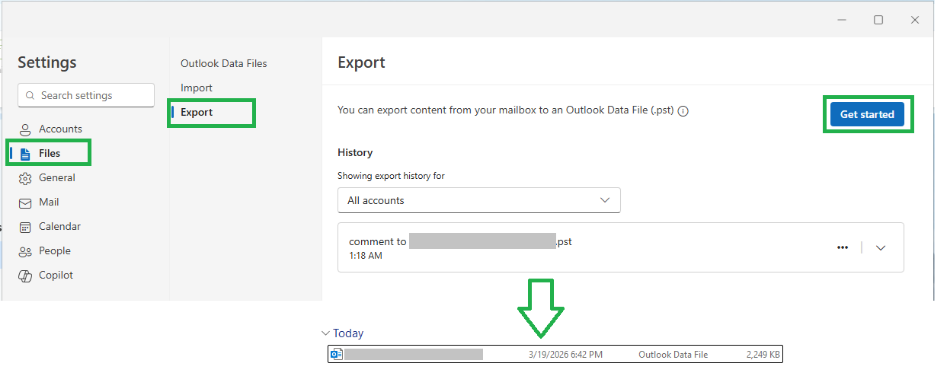
Task: Click the People contacts icon
Action: pos(25,252)
